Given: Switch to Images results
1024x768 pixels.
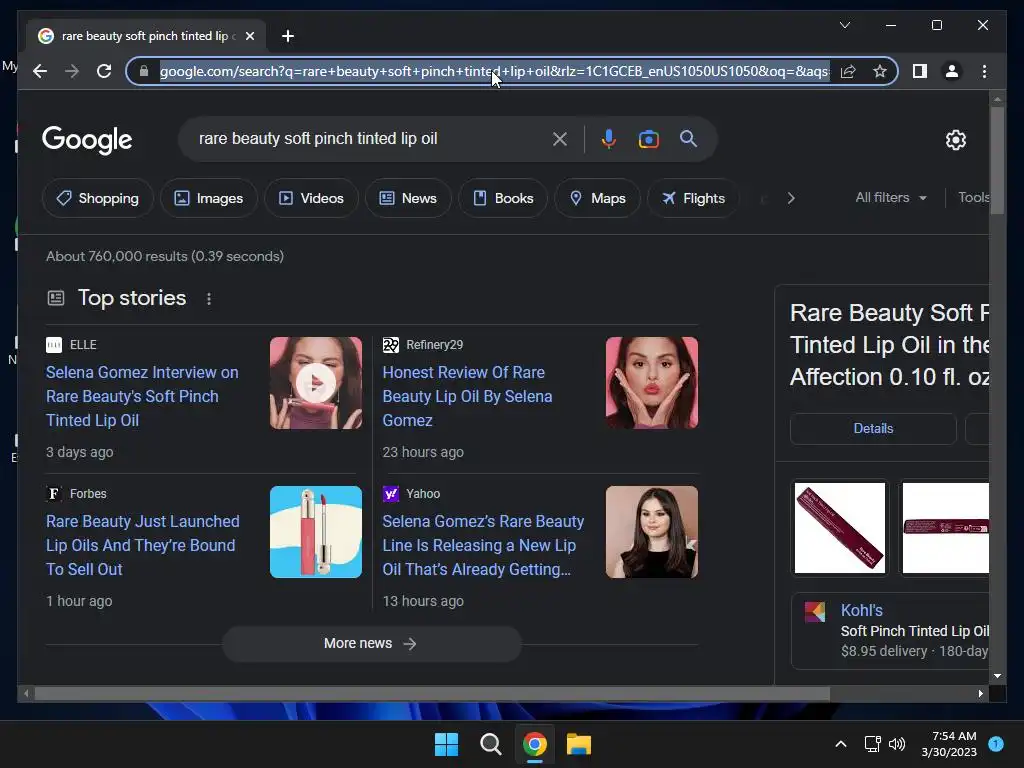Looking at the screenshot, I should pyautogui.click(x=209, y=198).
